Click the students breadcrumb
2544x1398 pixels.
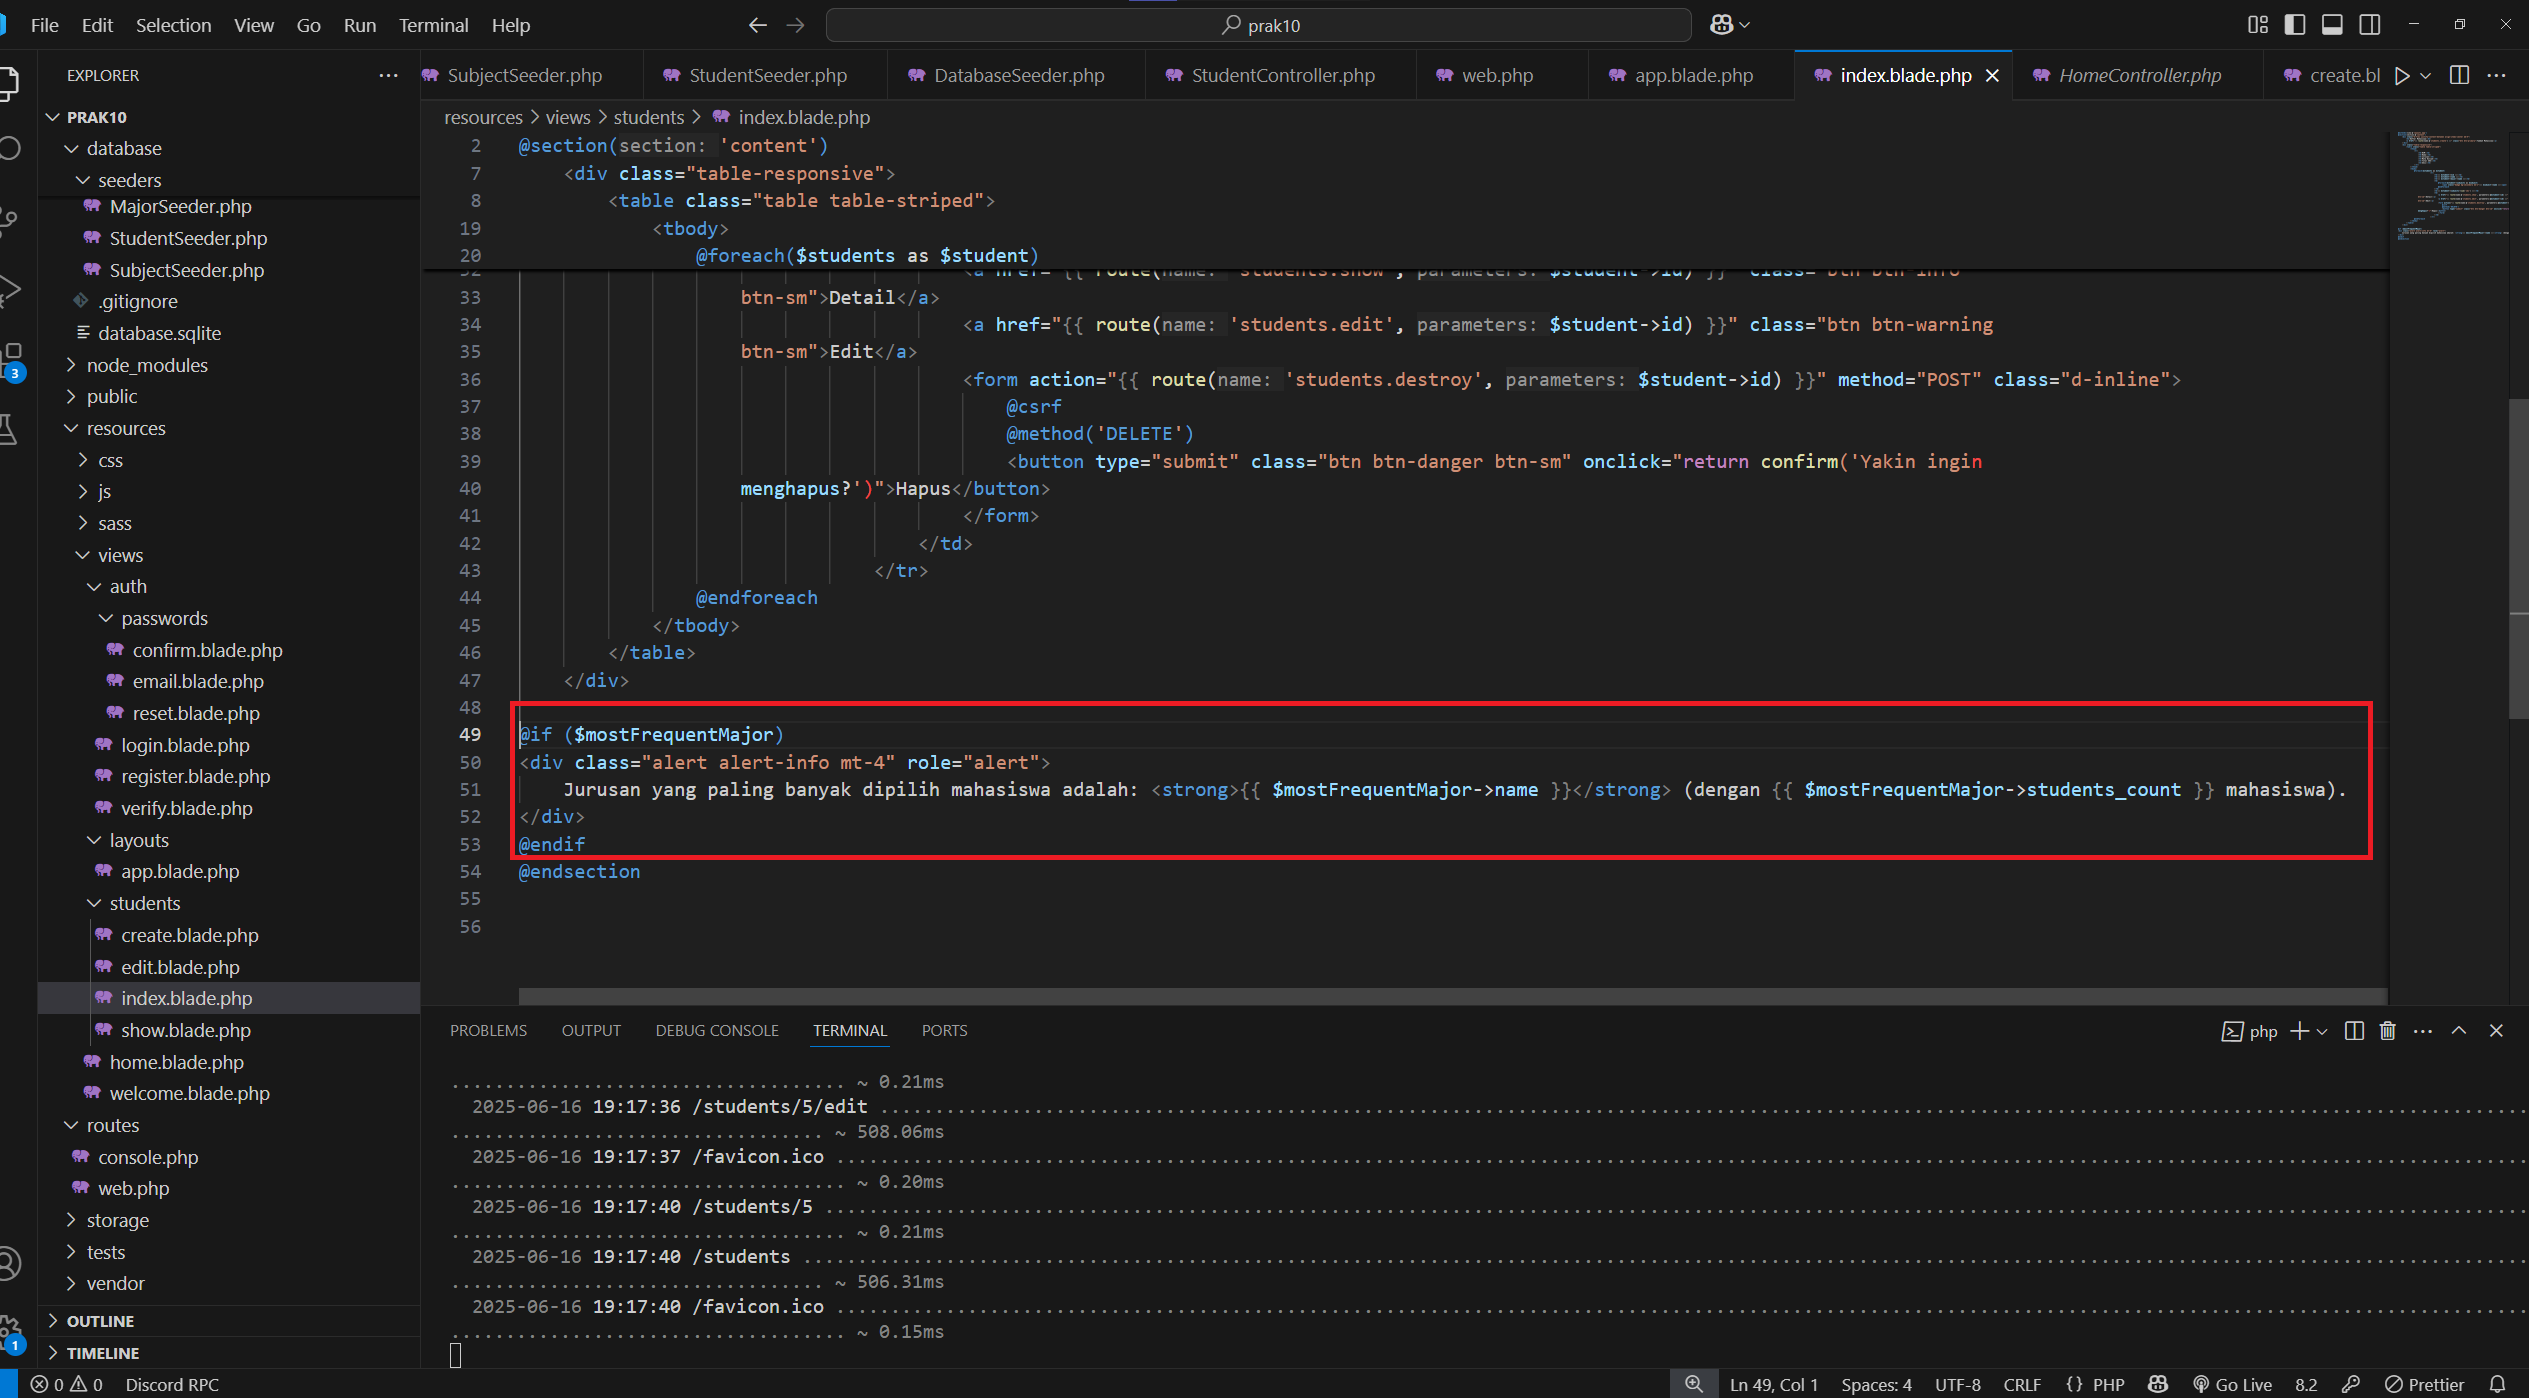coord(648,117)
